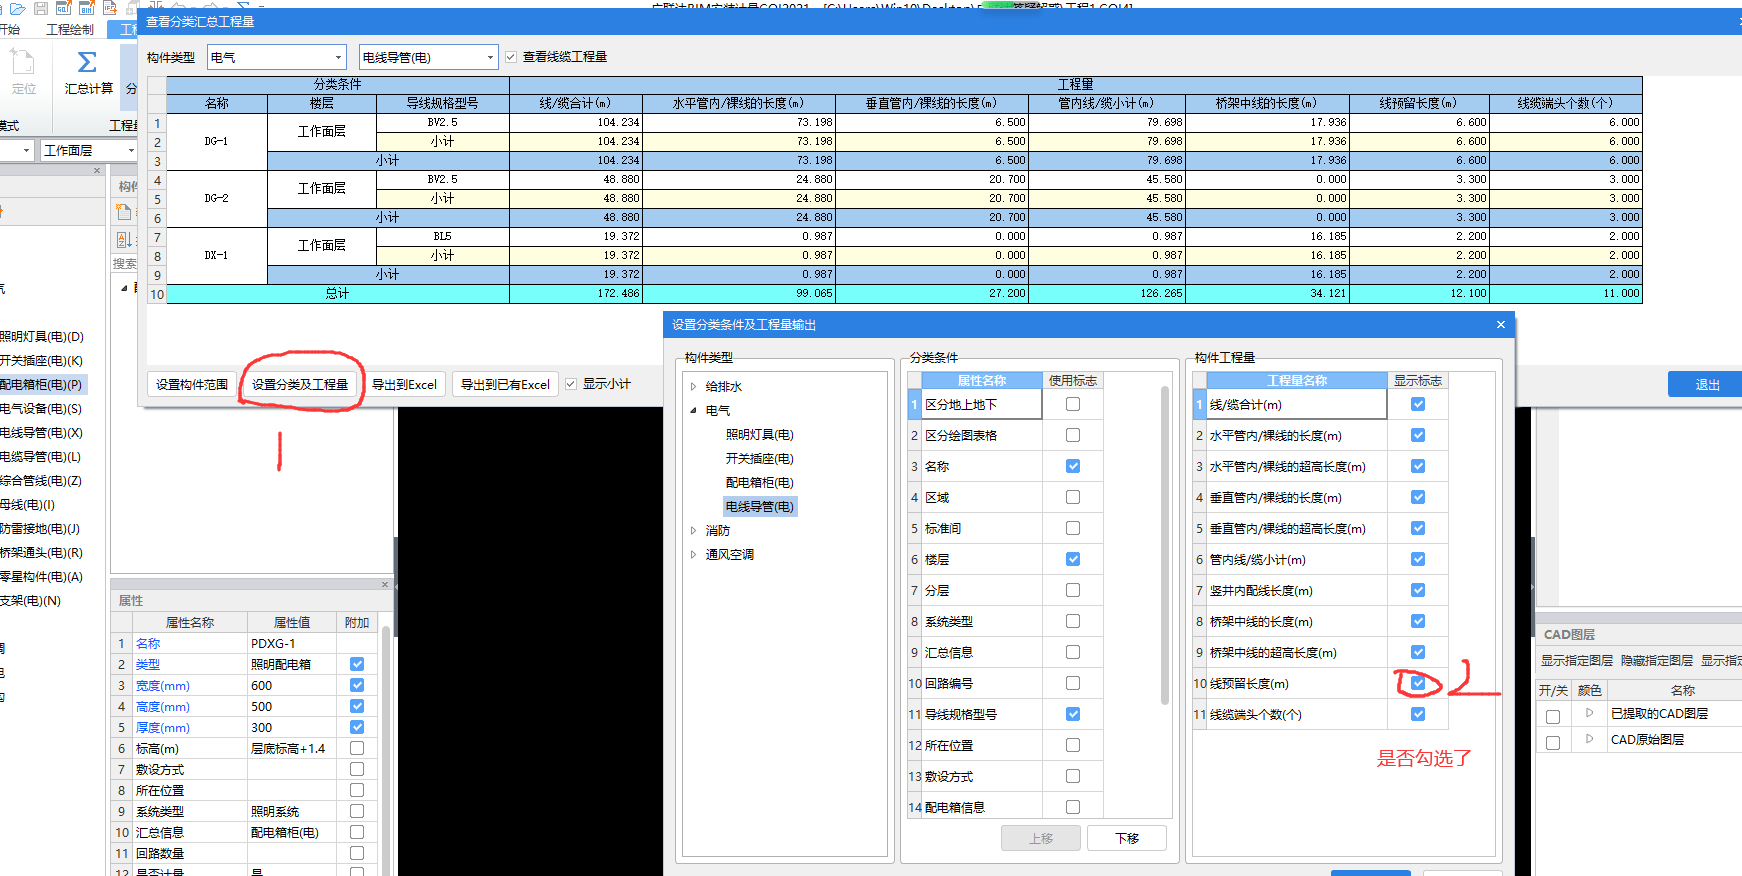Close the properties panel with small x

click(x=385, y=585)
